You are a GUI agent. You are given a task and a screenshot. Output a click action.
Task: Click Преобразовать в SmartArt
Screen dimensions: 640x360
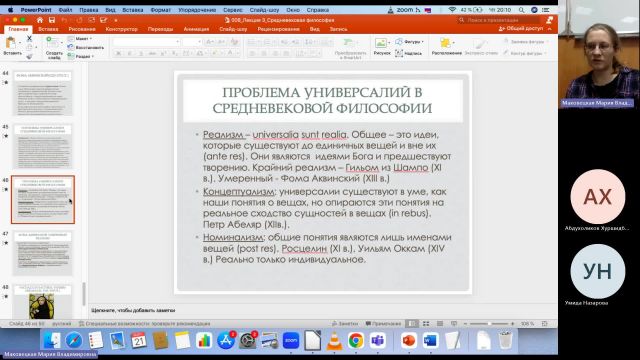[350, 48]
